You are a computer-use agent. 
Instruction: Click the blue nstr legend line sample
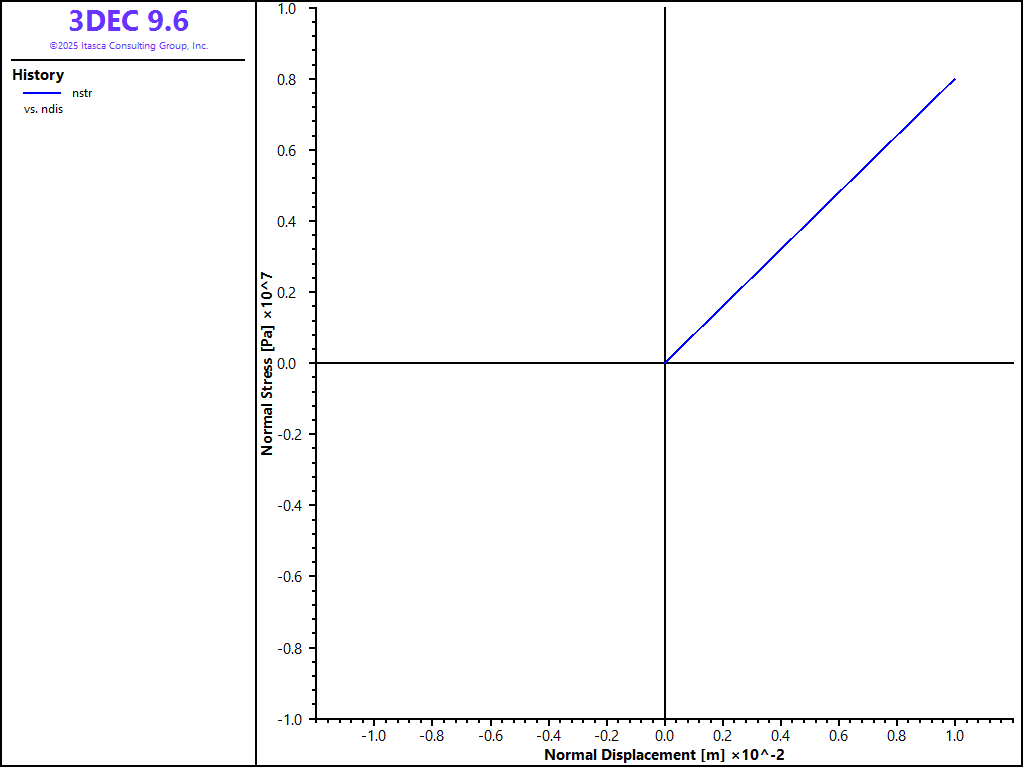pos(42,93)
